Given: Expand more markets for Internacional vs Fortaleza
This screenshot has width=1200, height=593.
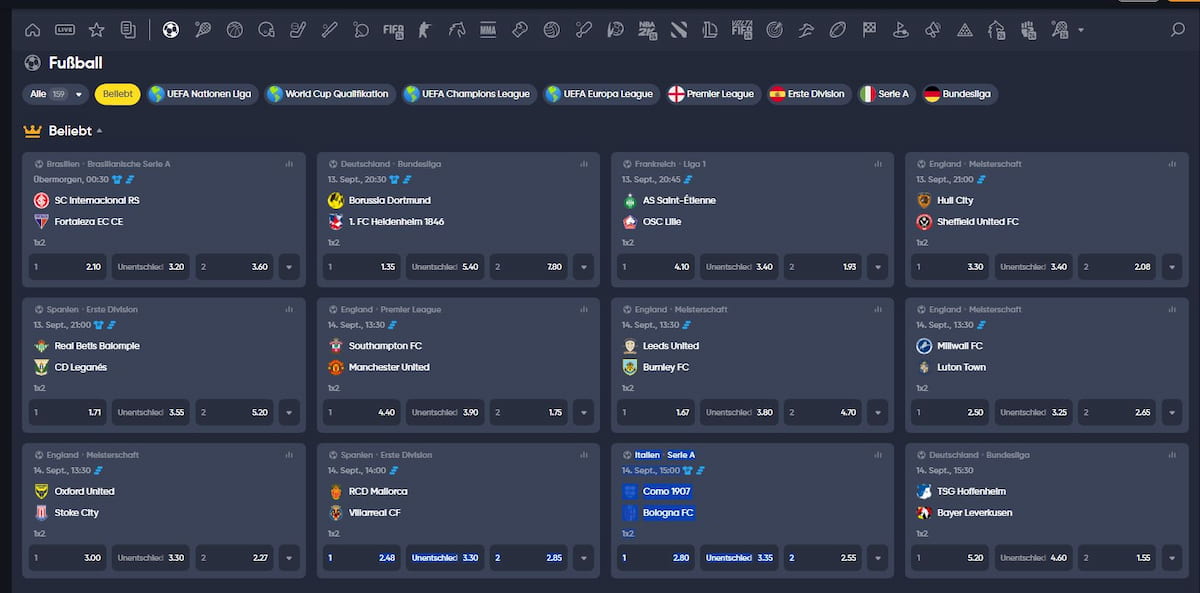Looking at the screenshot, I should 289,267.
